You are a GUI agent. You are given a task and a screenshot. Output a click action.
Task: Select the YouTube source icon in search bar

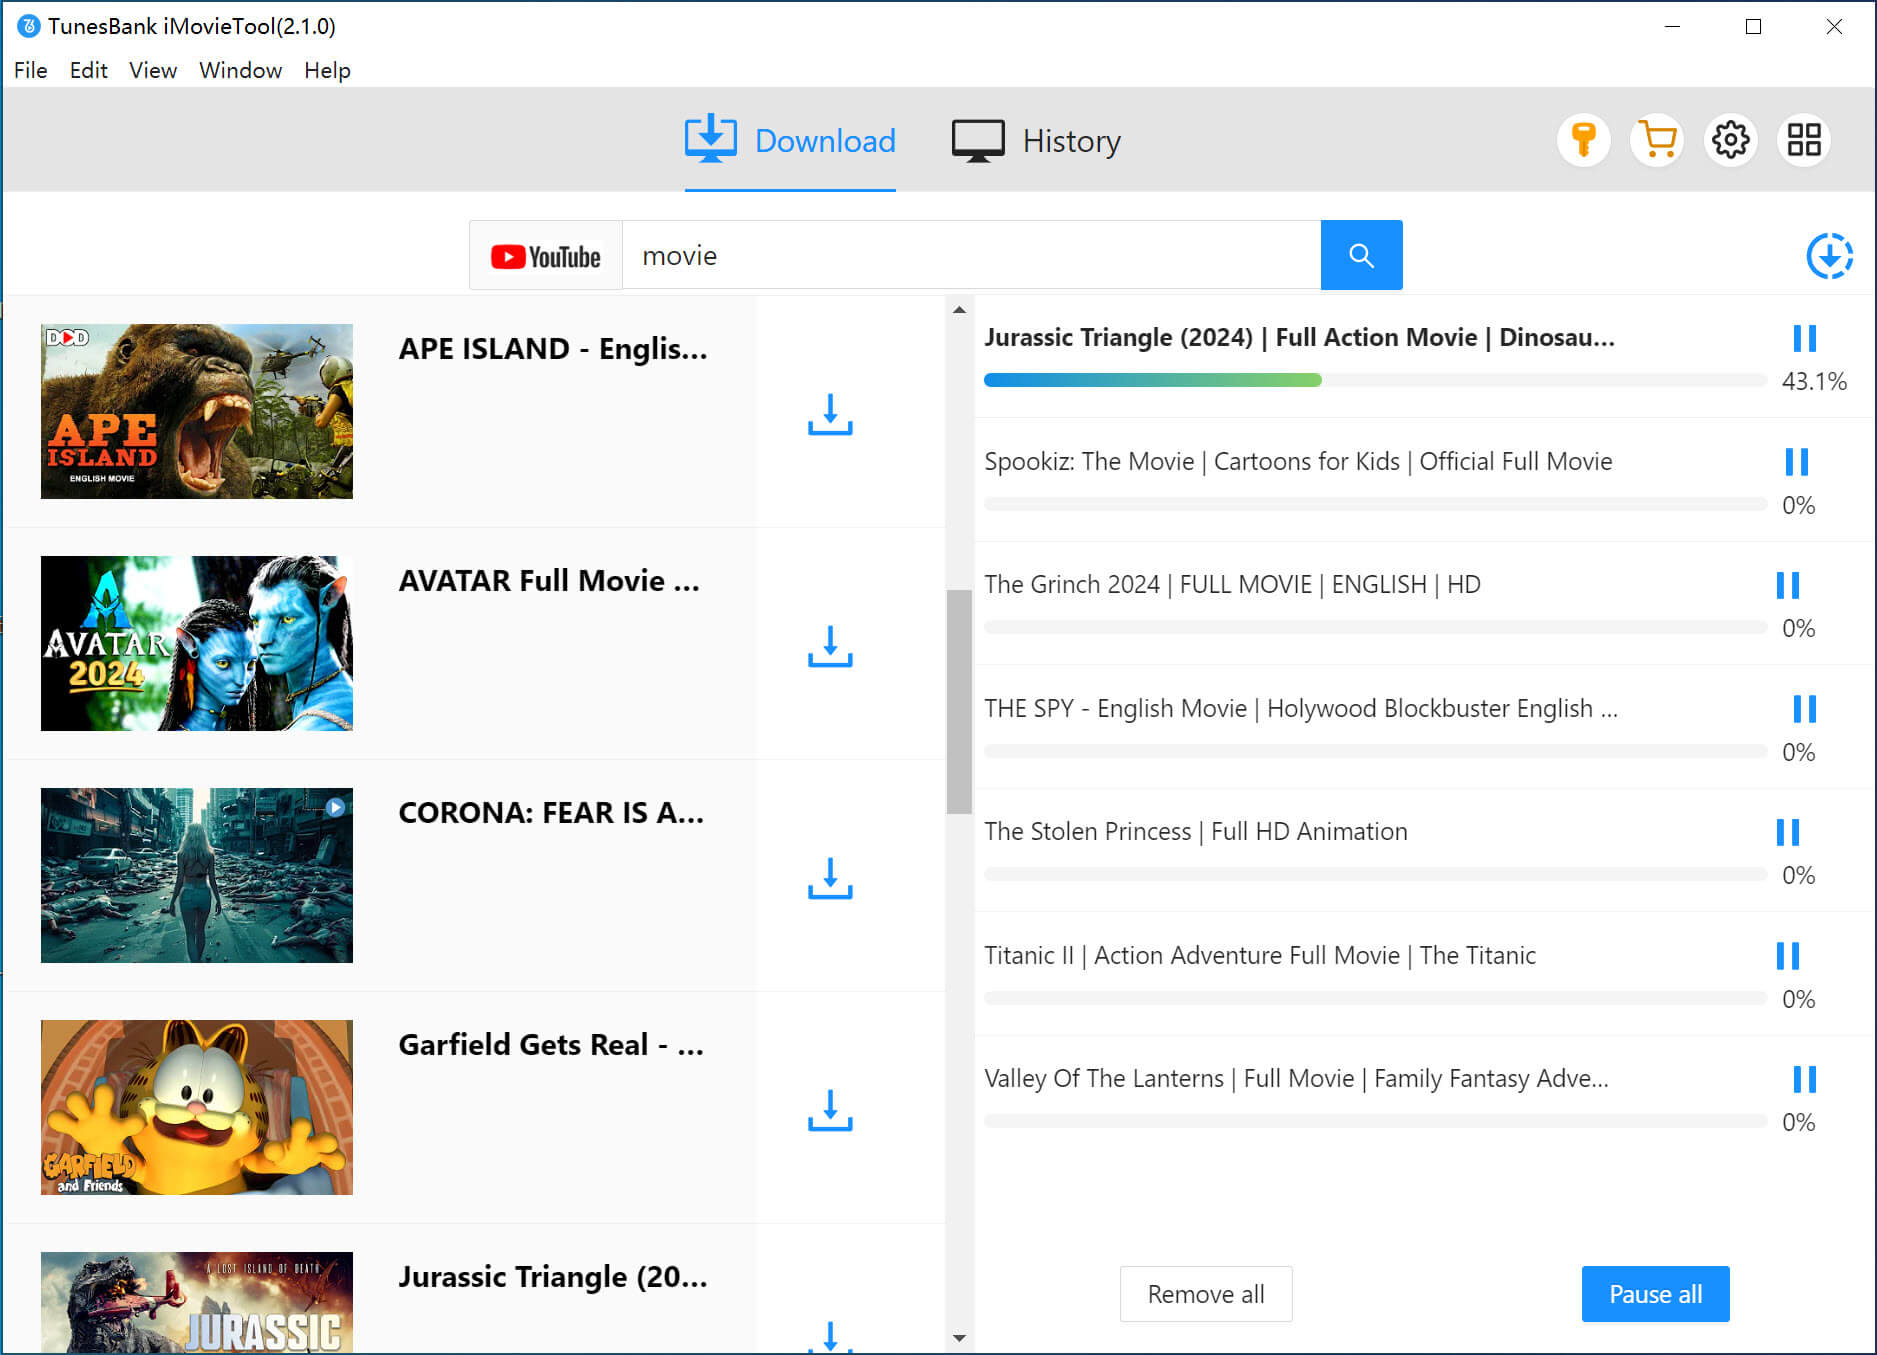545,255
